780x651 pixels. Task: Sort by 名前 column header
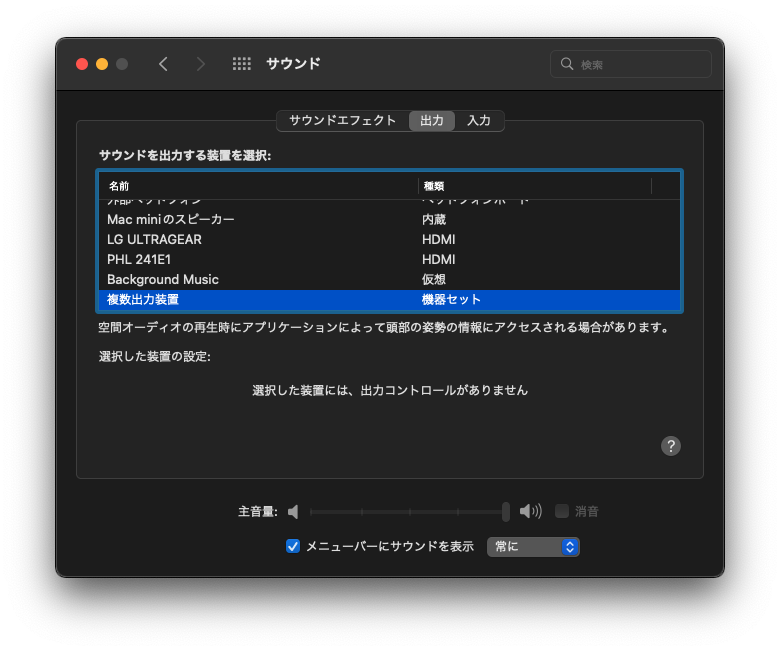tap(258, 186)
